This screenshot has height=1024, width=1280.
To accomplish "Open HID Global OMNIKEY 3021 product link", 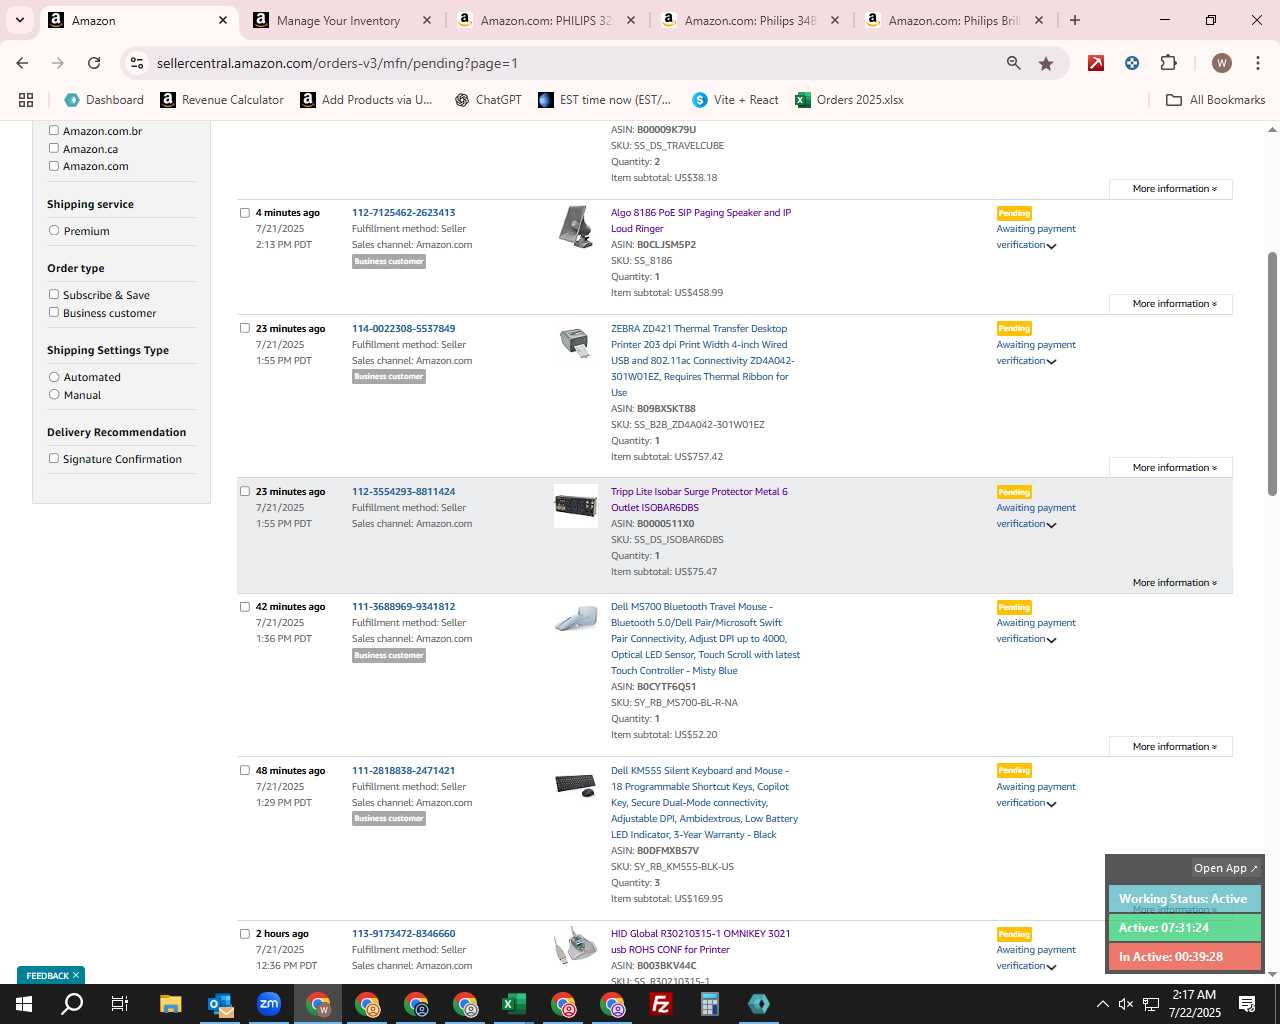I will pyautogui.click(x=700, y=941).
